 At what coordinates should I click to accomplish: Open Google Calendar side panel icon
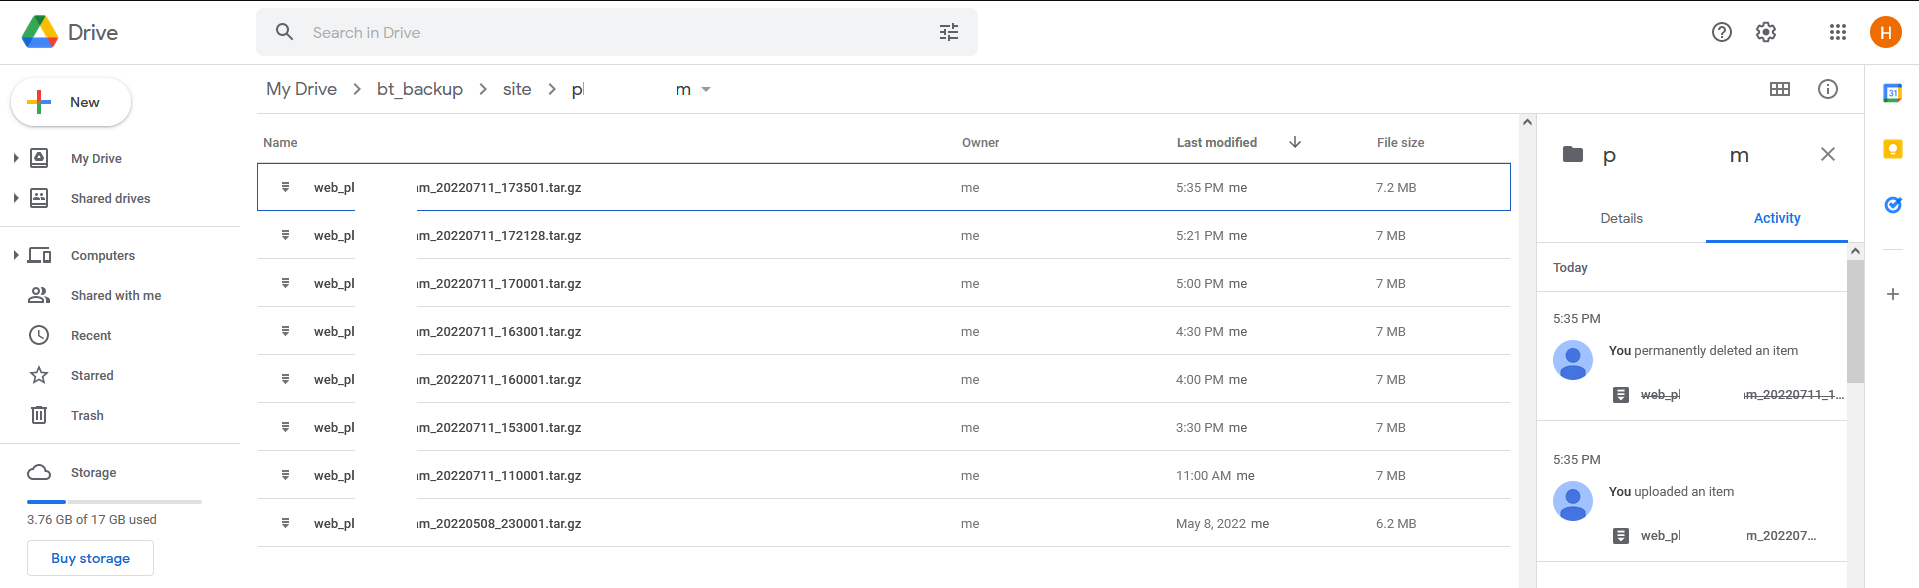(x=1892, y=93)
